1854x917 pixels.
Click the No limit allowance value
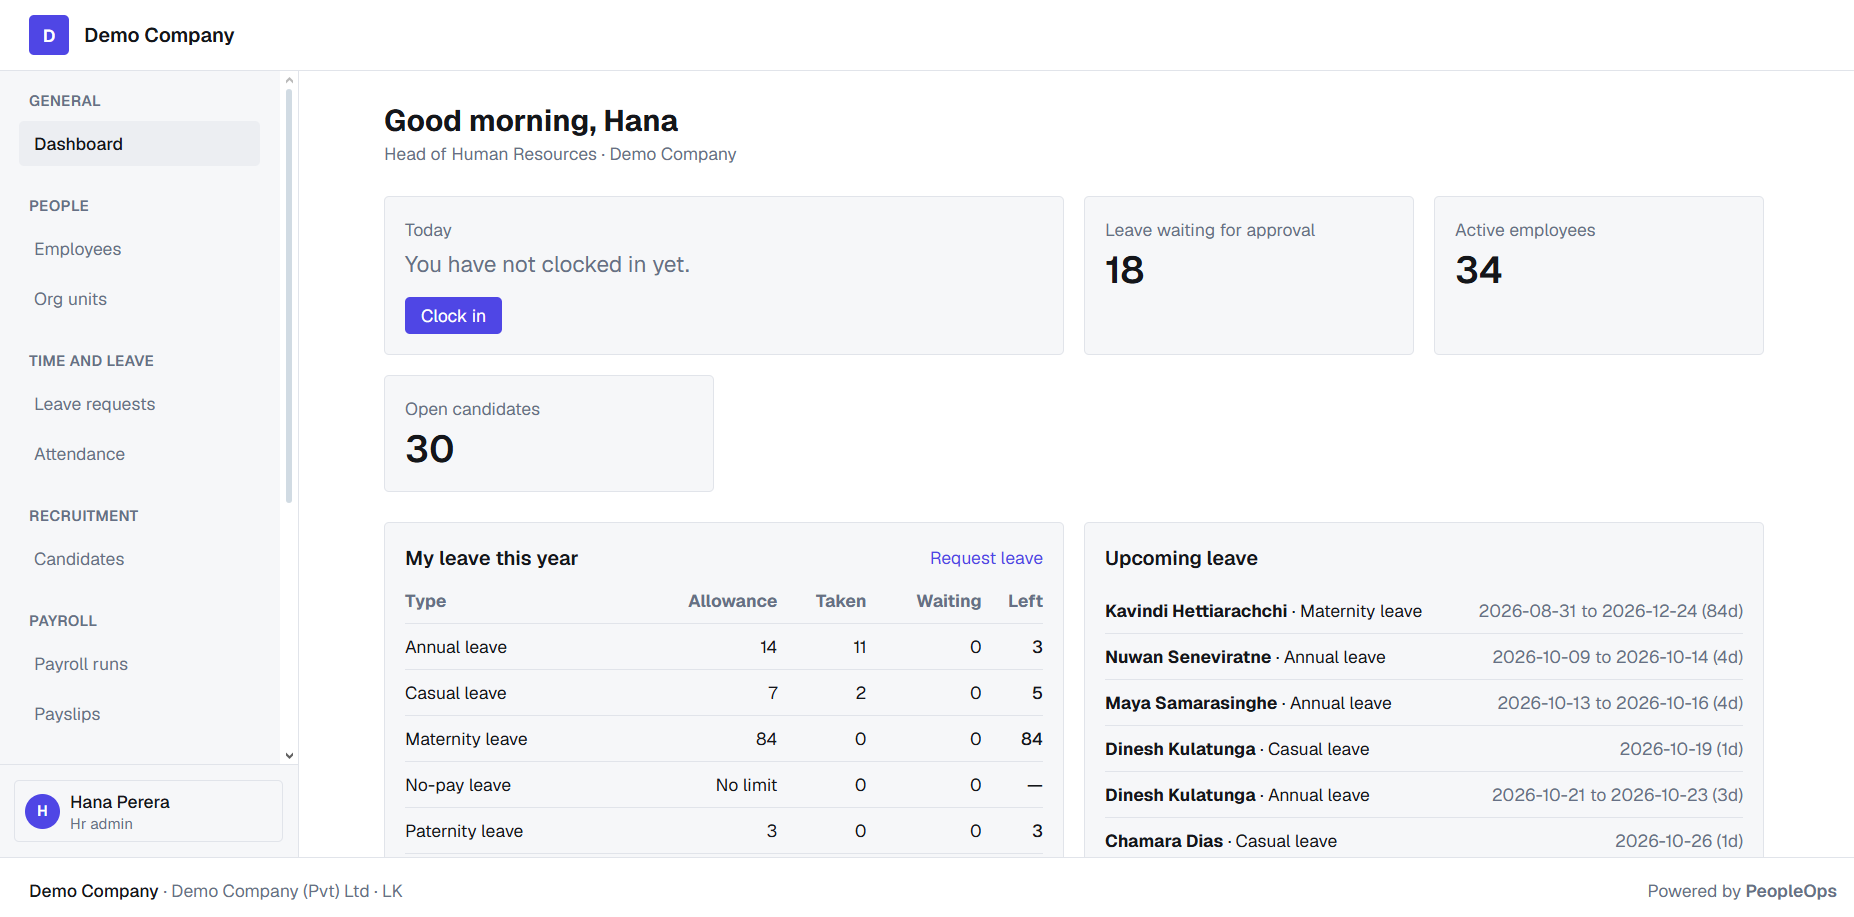pyautogui.click(x=746, y=785)
